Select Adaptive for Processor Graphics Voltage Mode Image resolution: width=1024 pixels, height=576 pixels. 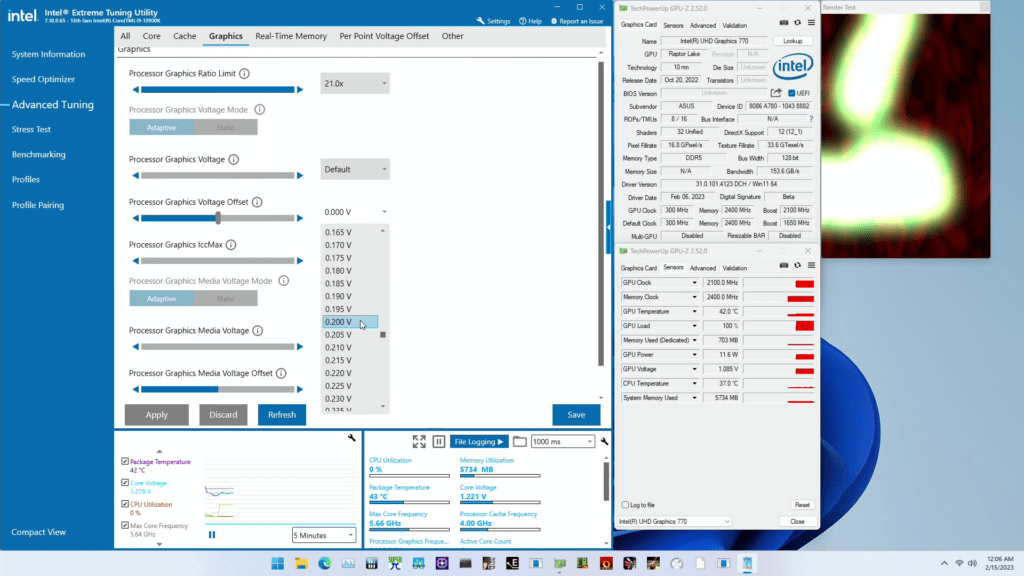point(161,127)
